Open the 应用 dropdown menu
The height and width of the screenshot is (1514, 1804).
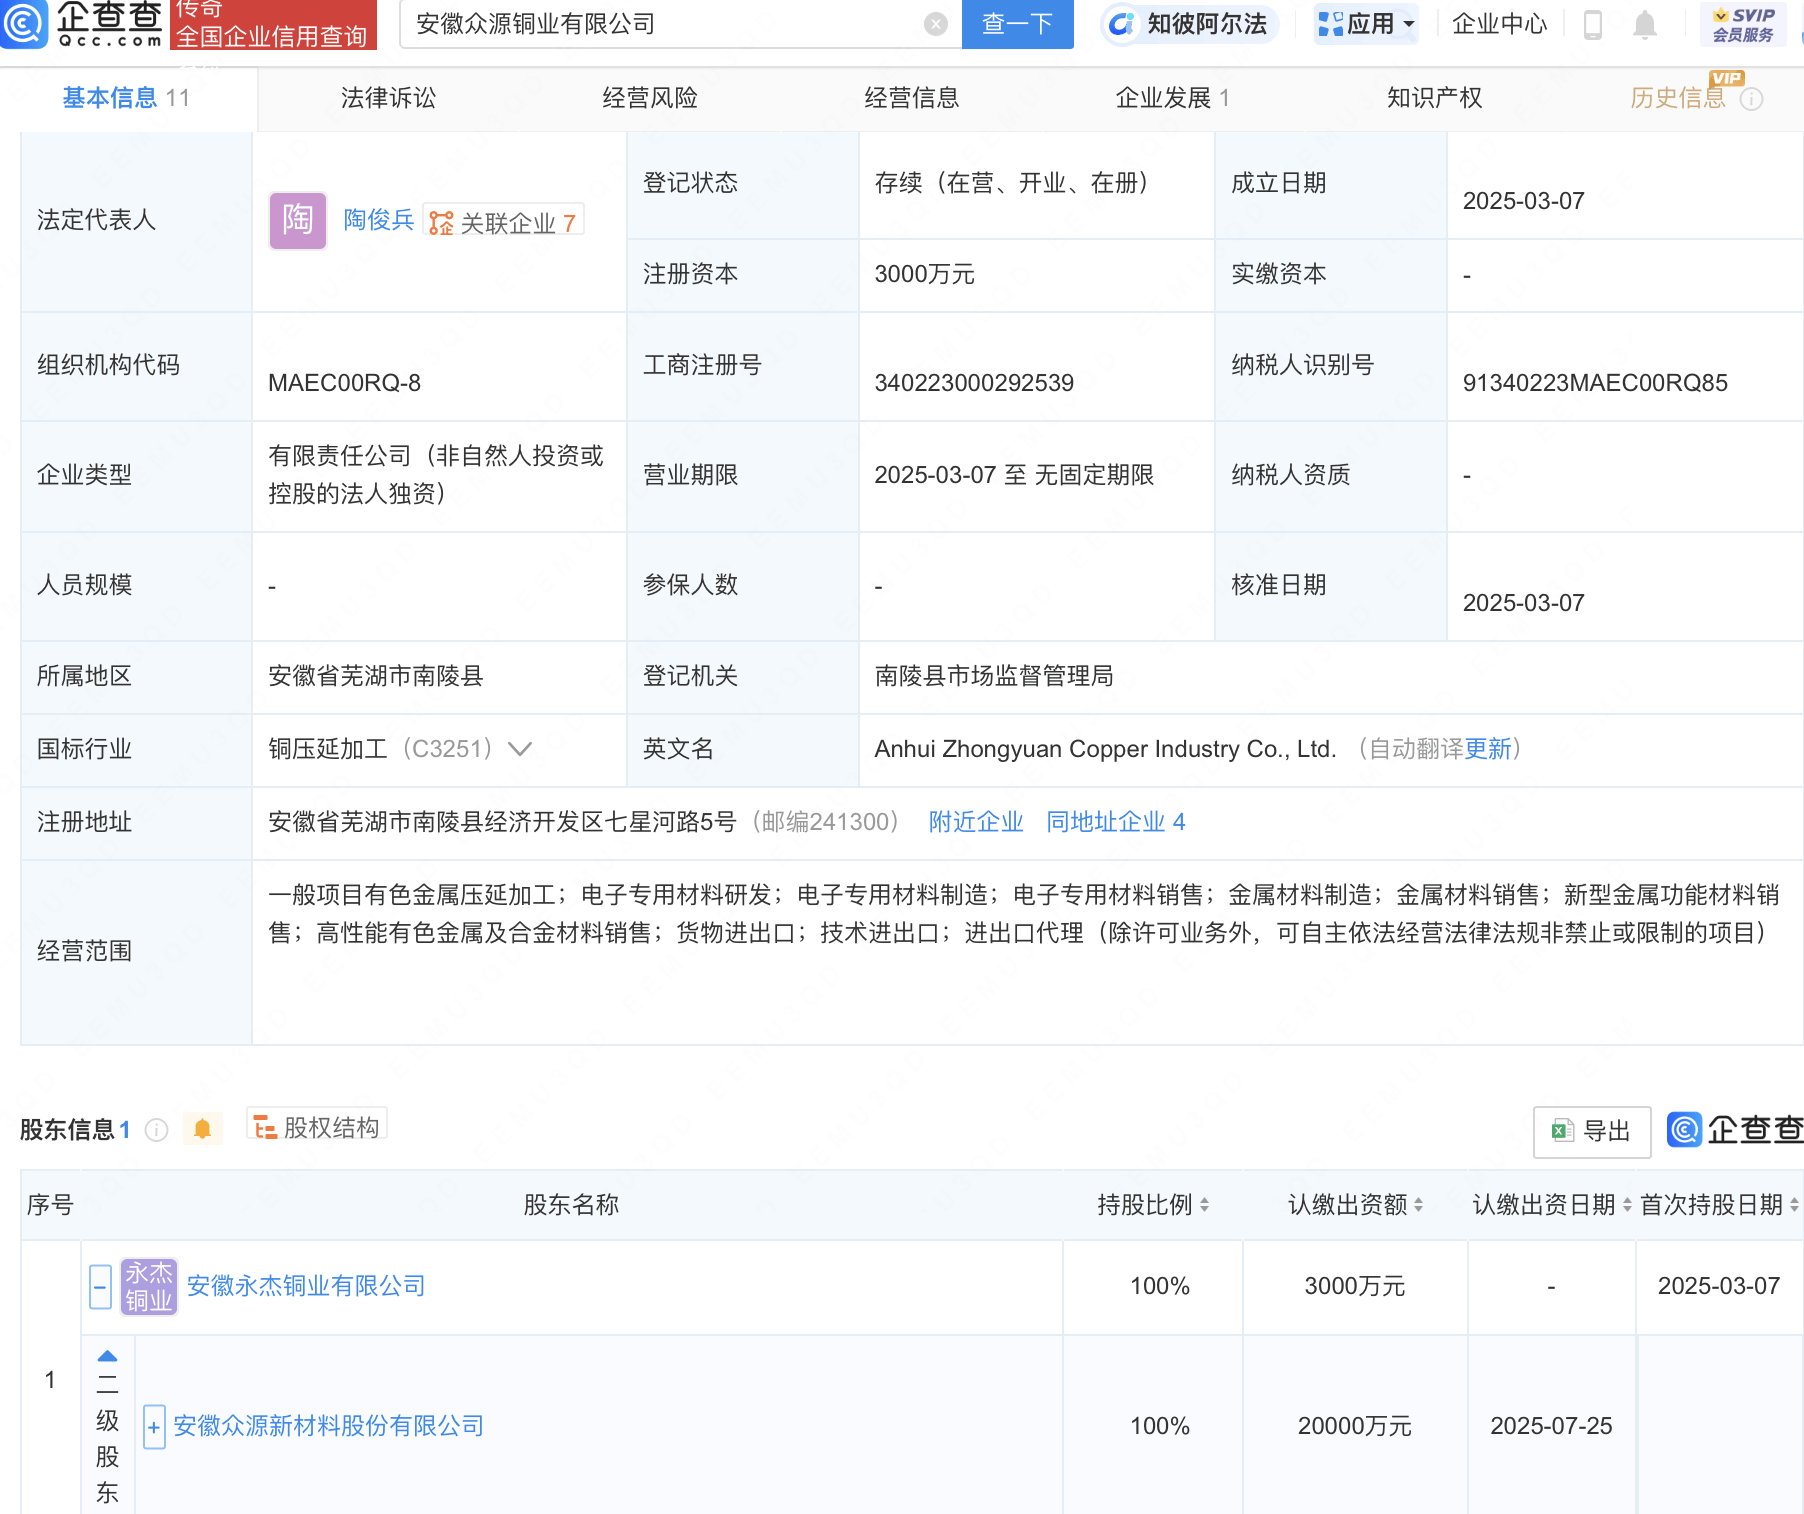point(1366,24)
